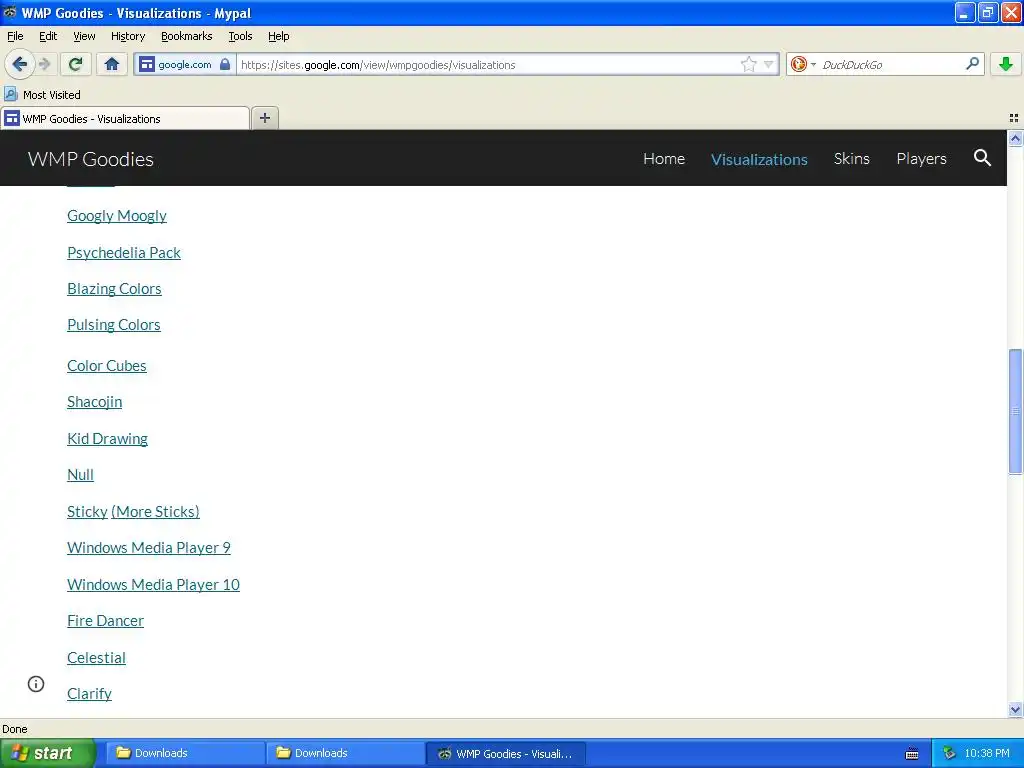Open the Pulsing Colors link
This screenshot has height=768, width=1024.
pyautogui.click(x=114, y=325)
